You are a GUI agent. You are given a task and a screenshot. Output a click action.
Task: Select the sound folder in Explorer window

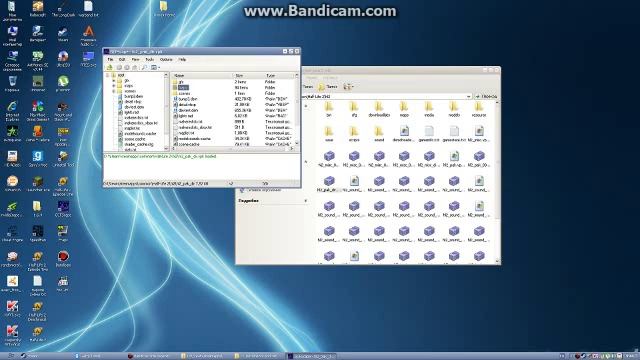point(379,134)
